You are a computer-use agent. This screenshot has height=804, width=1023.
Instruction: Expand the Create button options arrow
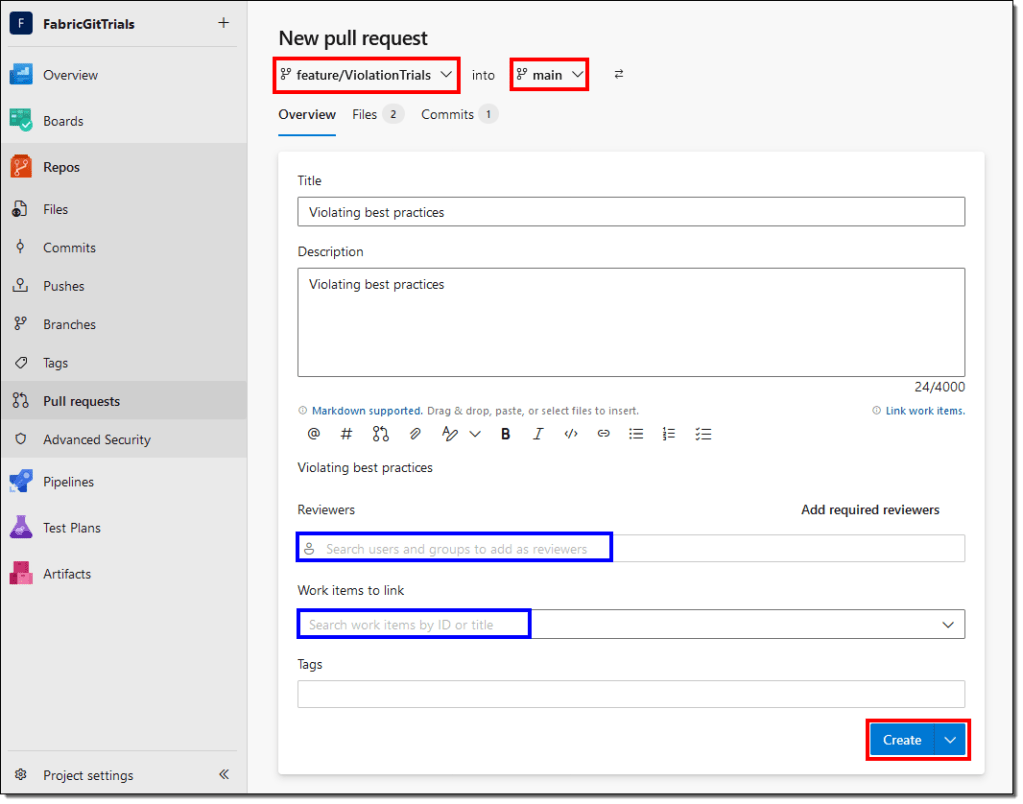pos(950,740)
